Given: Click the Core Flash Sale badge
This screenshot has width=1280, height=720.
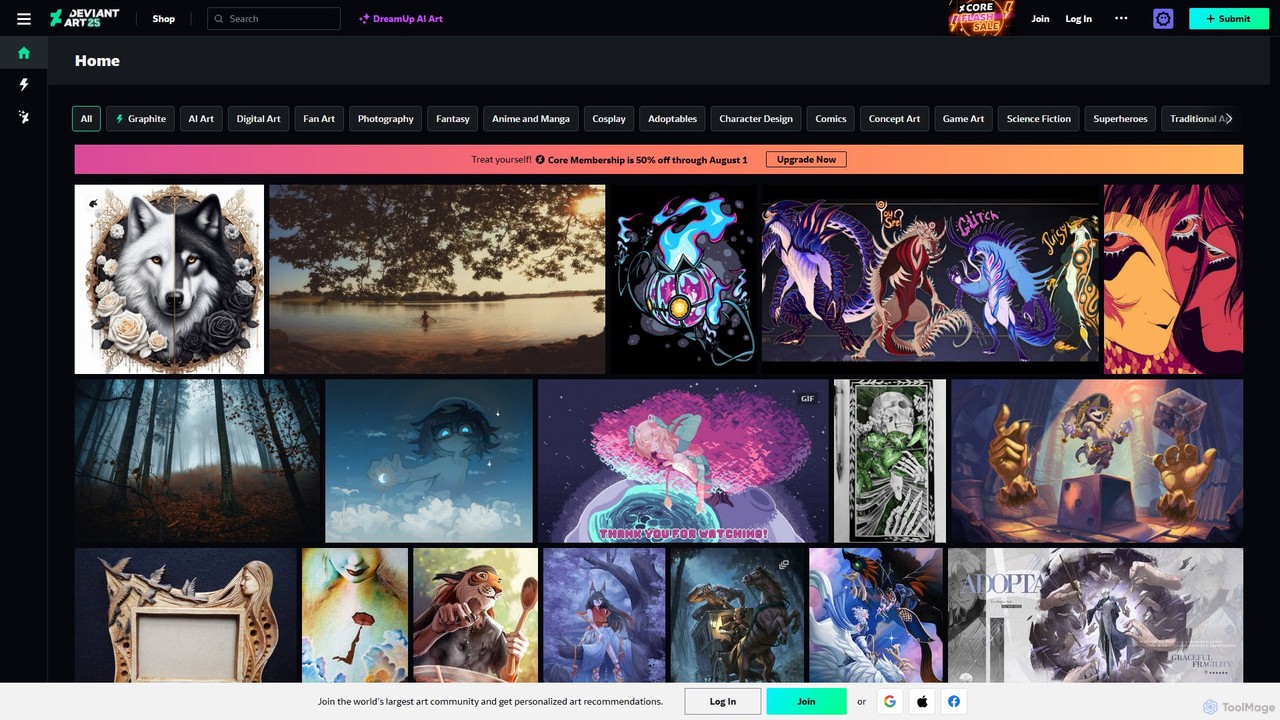Looking at the screenshot, I should point(980,18).
